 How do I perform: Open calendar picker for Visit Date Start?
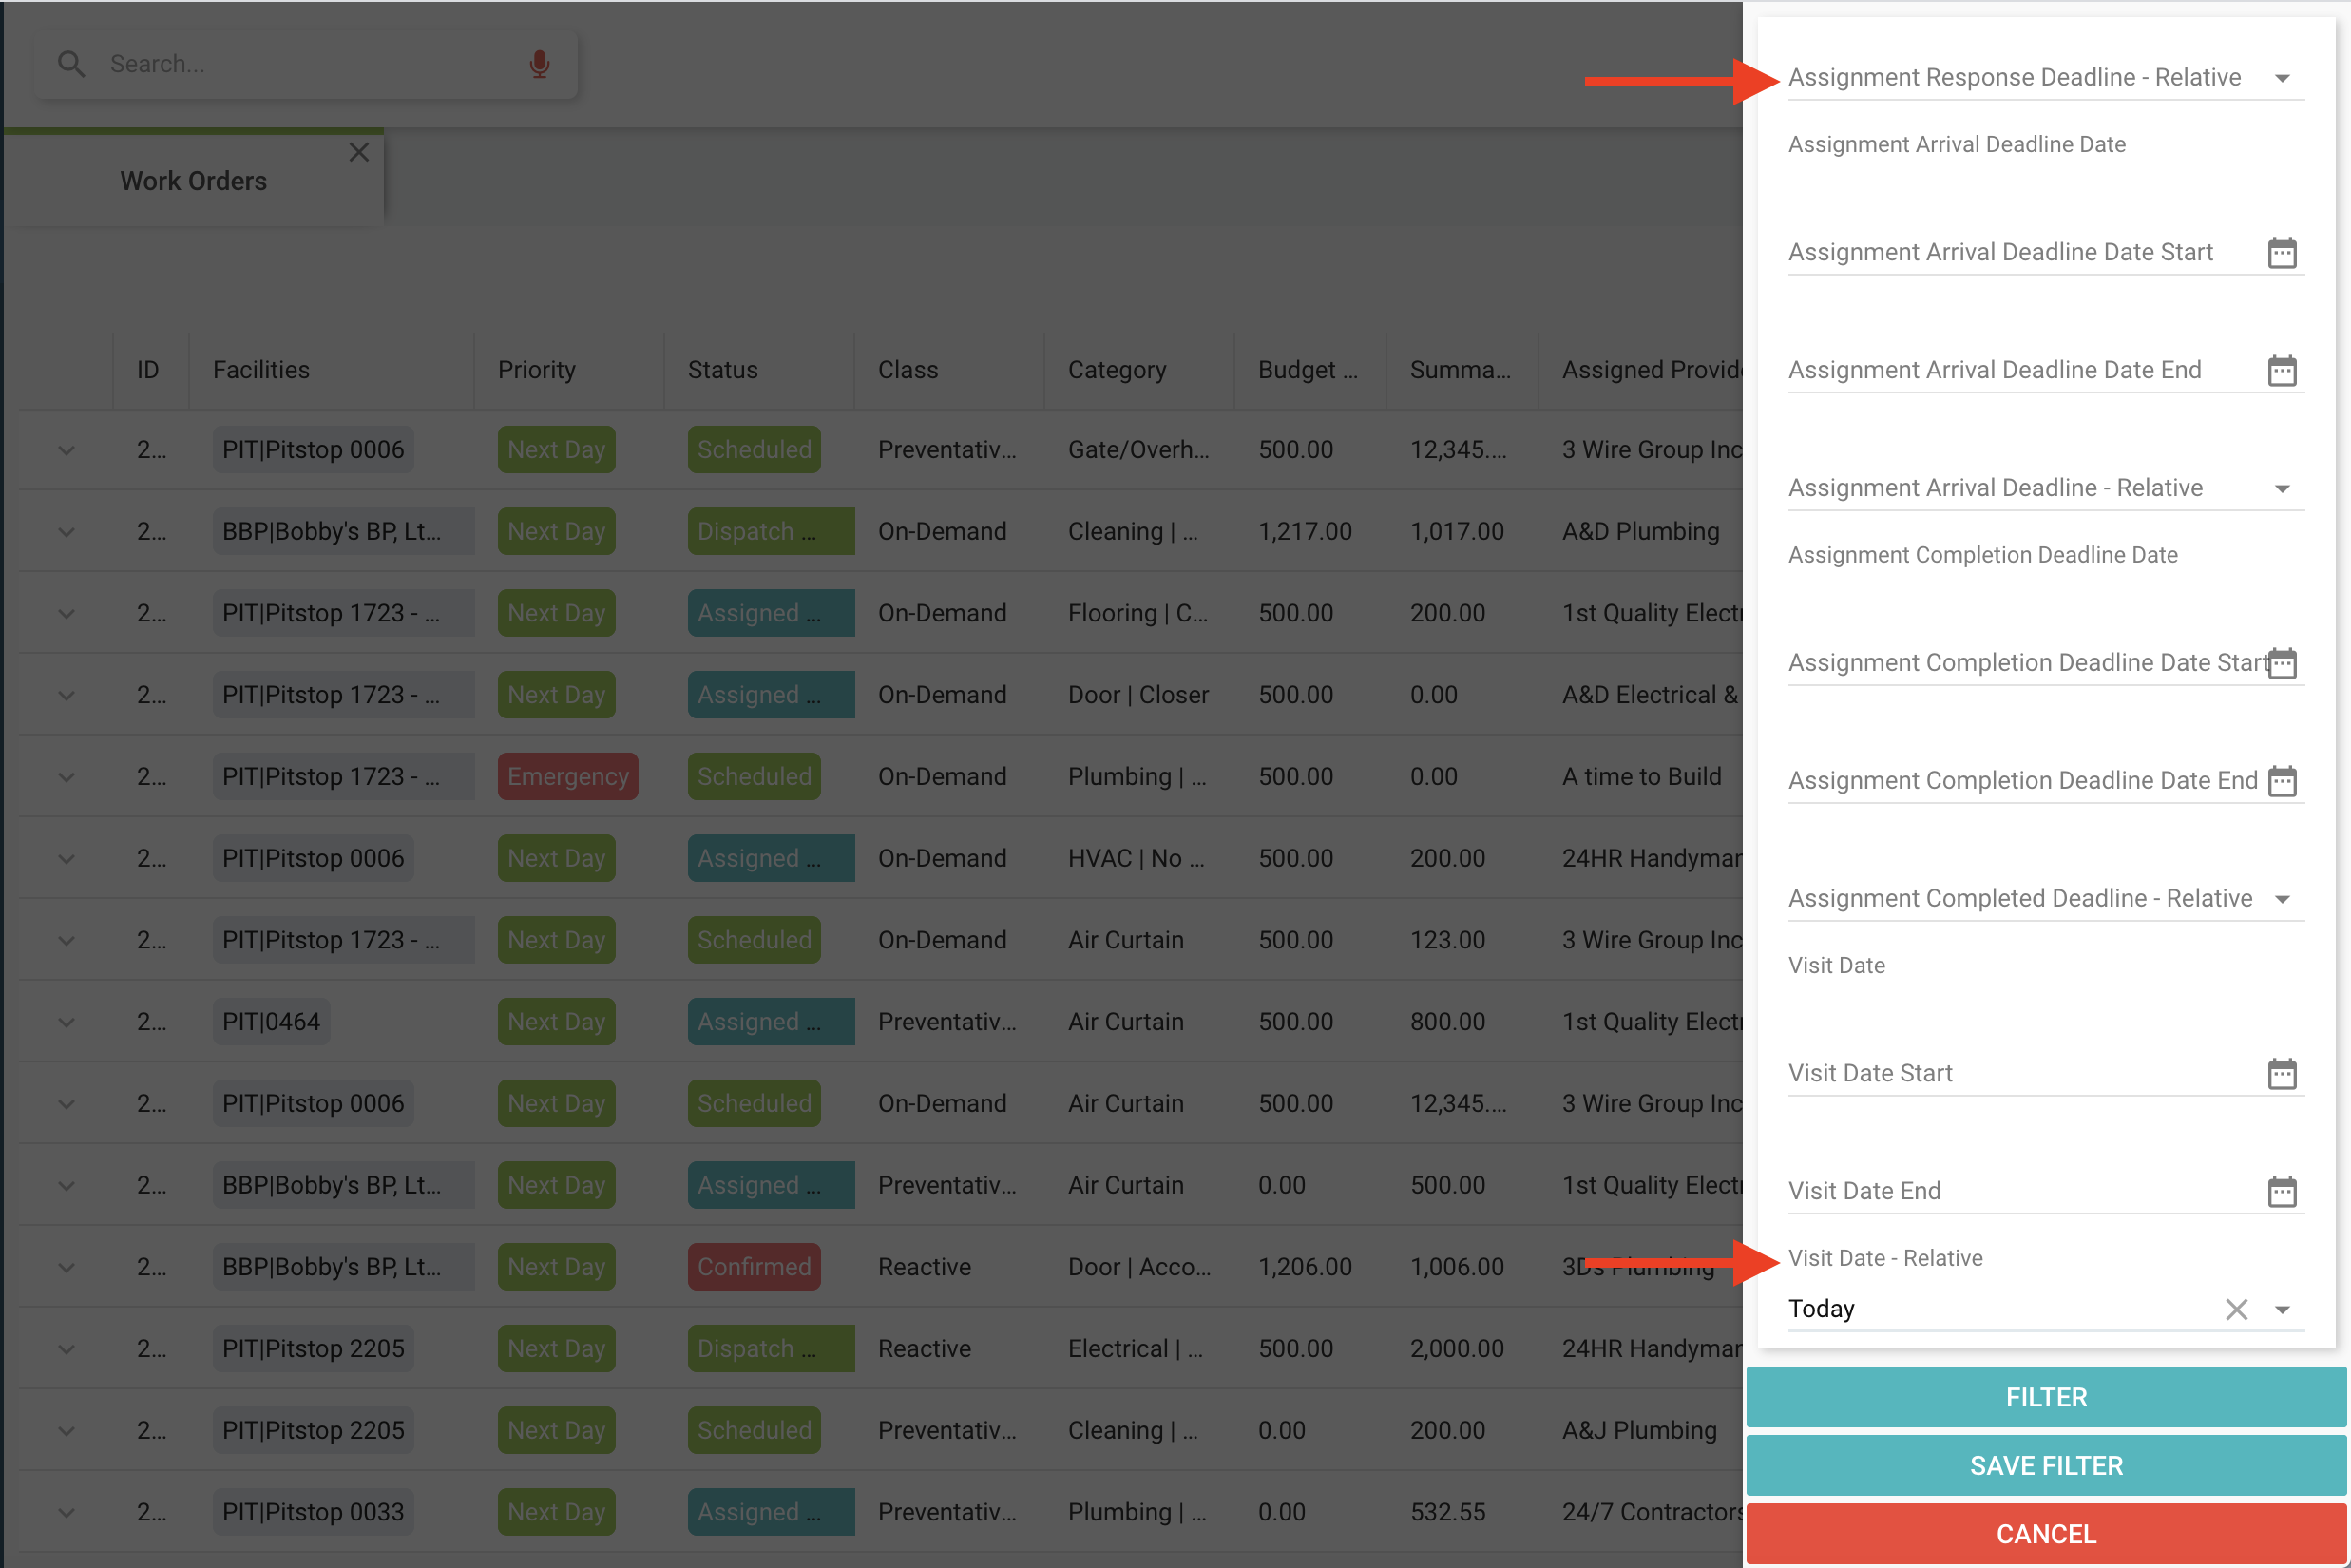point(2283,1073)
